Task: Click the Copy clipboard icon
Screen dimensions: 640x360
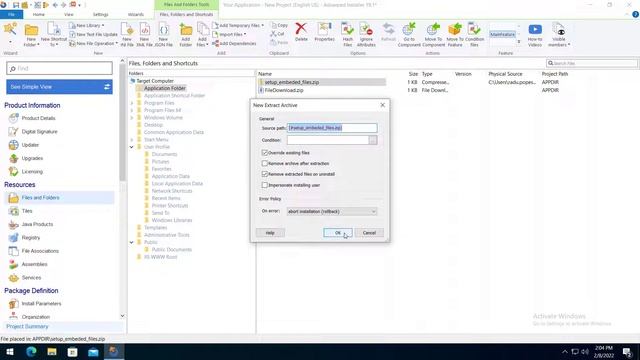Action: click(280, 25)
